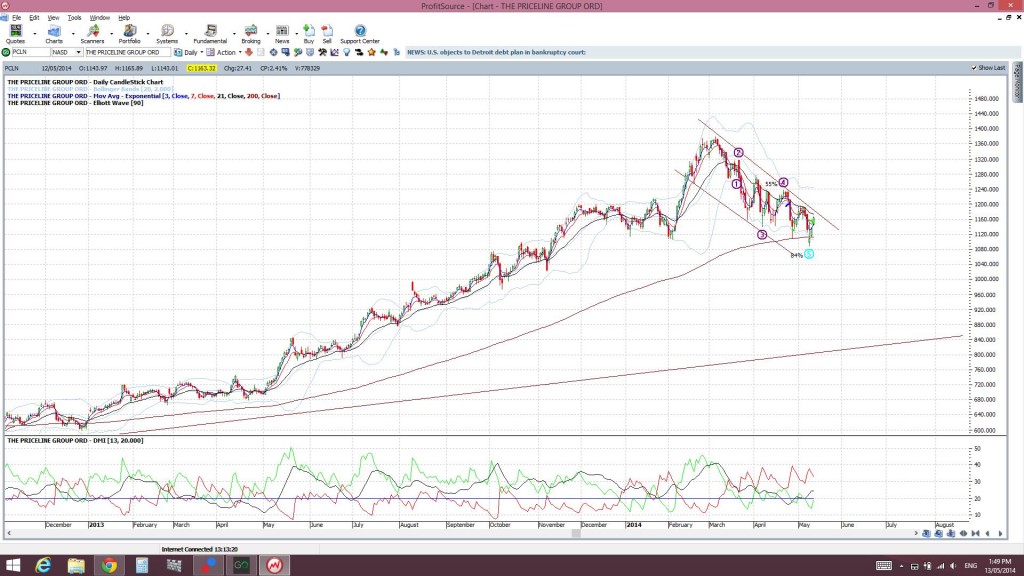Step chart left with black left arrow
1024x576 pixels.
click(987, 534)
